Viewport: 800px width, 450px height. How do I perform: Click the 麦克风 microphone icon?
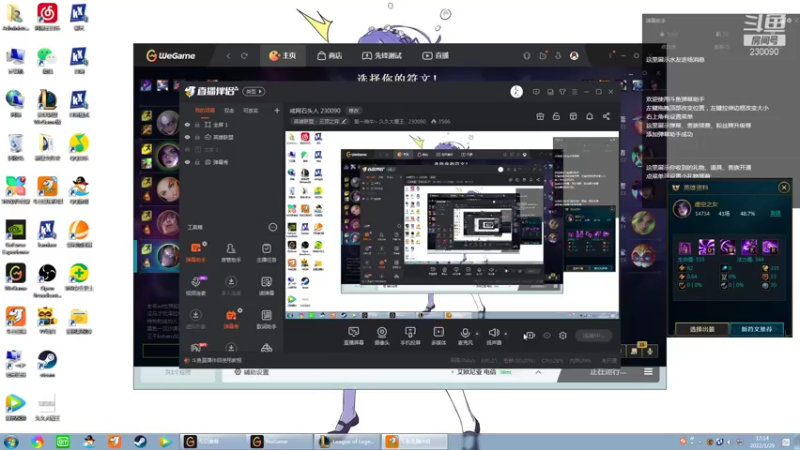tap(465, 333)
